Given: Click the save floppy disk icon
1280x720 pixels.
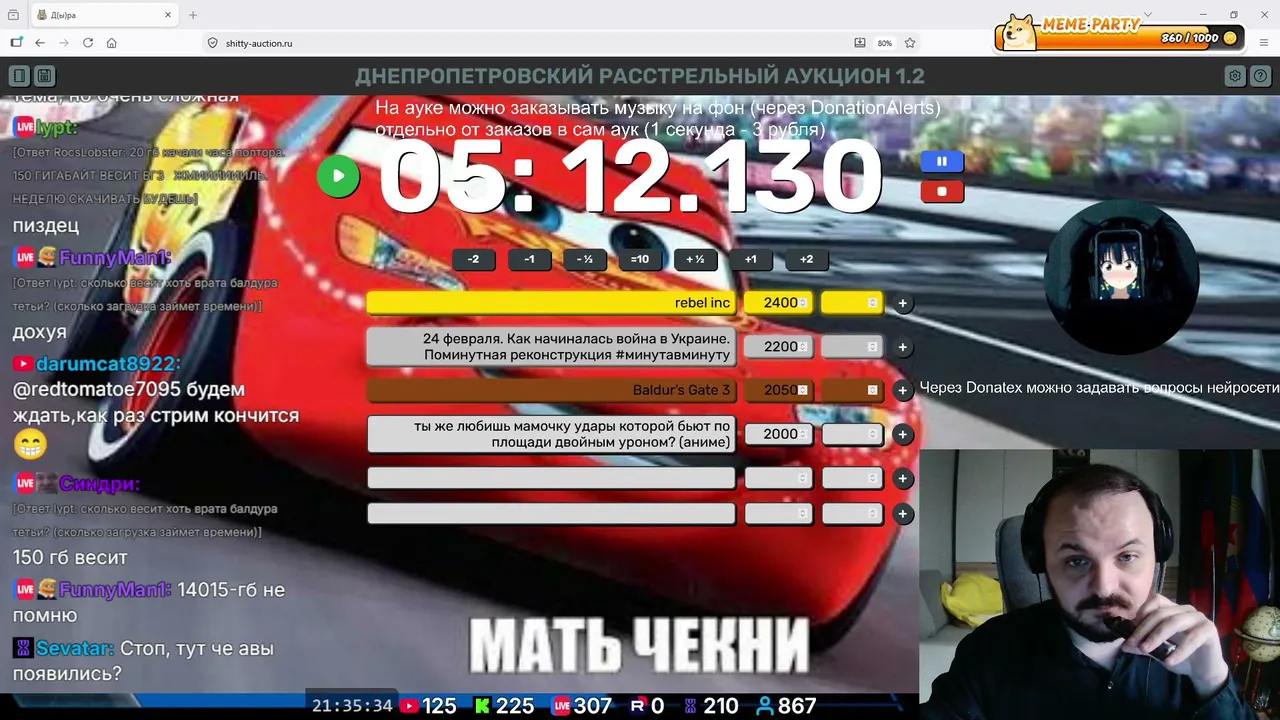Looking at the screenshot, I should tap(44, 76).
